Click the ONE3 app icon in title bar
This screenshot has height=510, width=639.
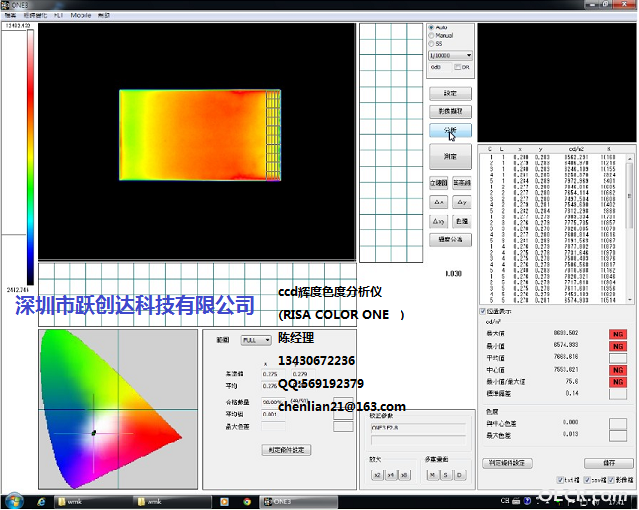point(5,5)
